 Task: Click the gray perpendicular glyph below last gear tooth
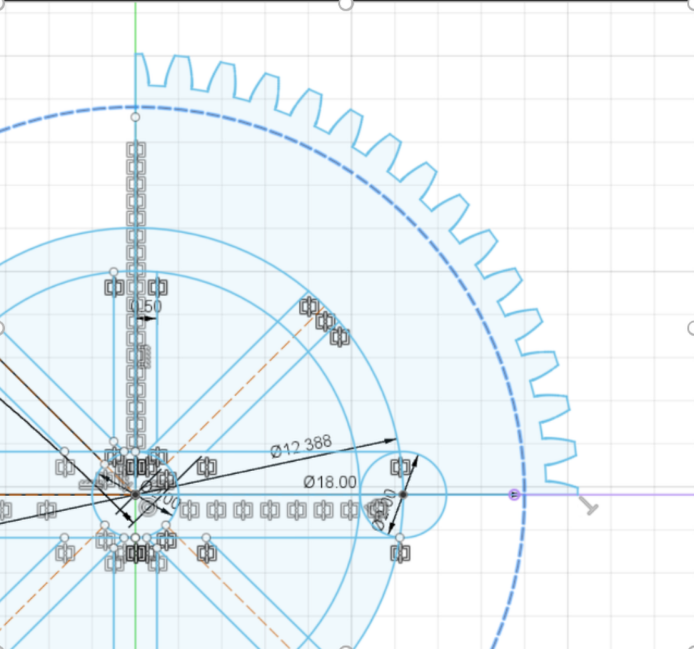click(589, 506)
